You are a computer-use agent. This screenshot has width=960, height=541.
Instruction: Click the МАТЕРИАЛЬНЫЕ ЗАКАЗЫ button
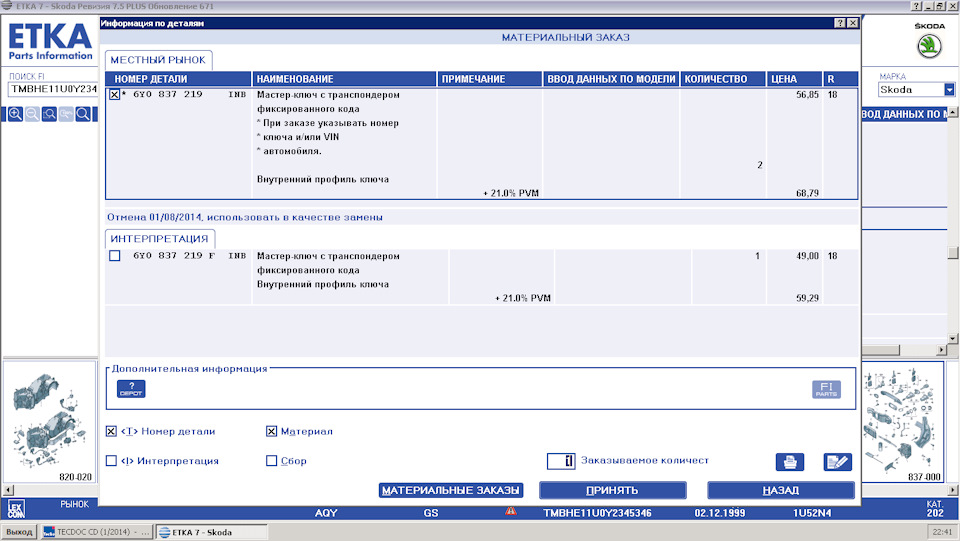click(x=451, y=490)
